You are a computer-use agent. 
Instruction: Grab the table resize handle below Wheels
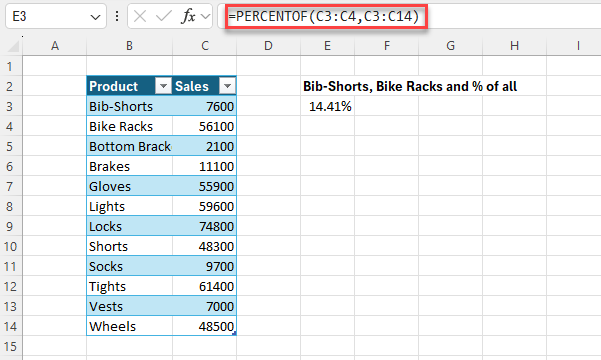[234, 334]
